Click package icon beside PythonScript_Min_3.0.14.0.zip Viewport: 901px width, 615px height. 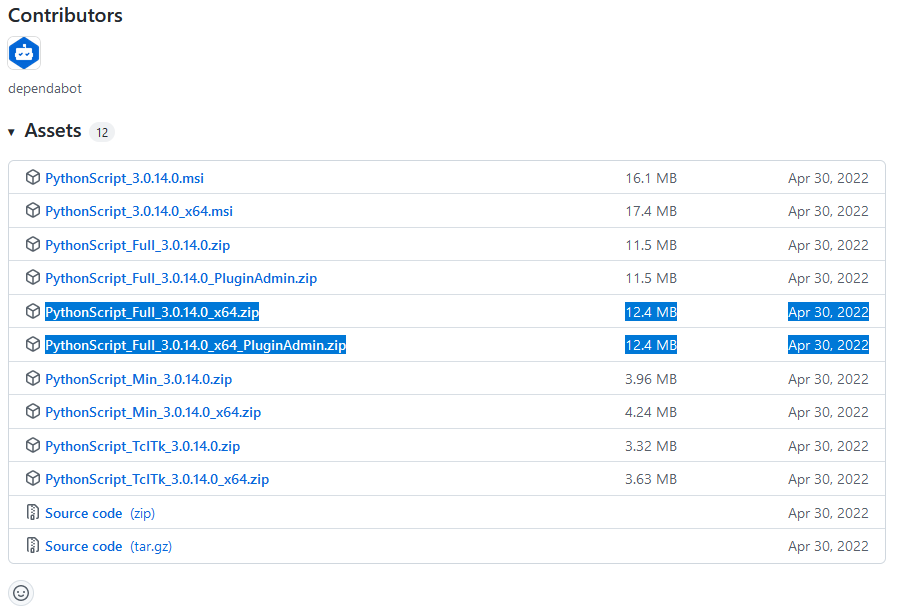click(x=33, y=378)
